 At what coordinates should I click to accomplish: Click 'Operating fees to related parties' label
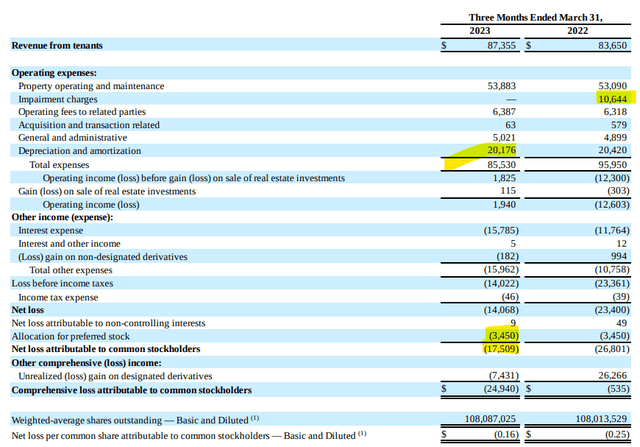(x=82, y=112)
